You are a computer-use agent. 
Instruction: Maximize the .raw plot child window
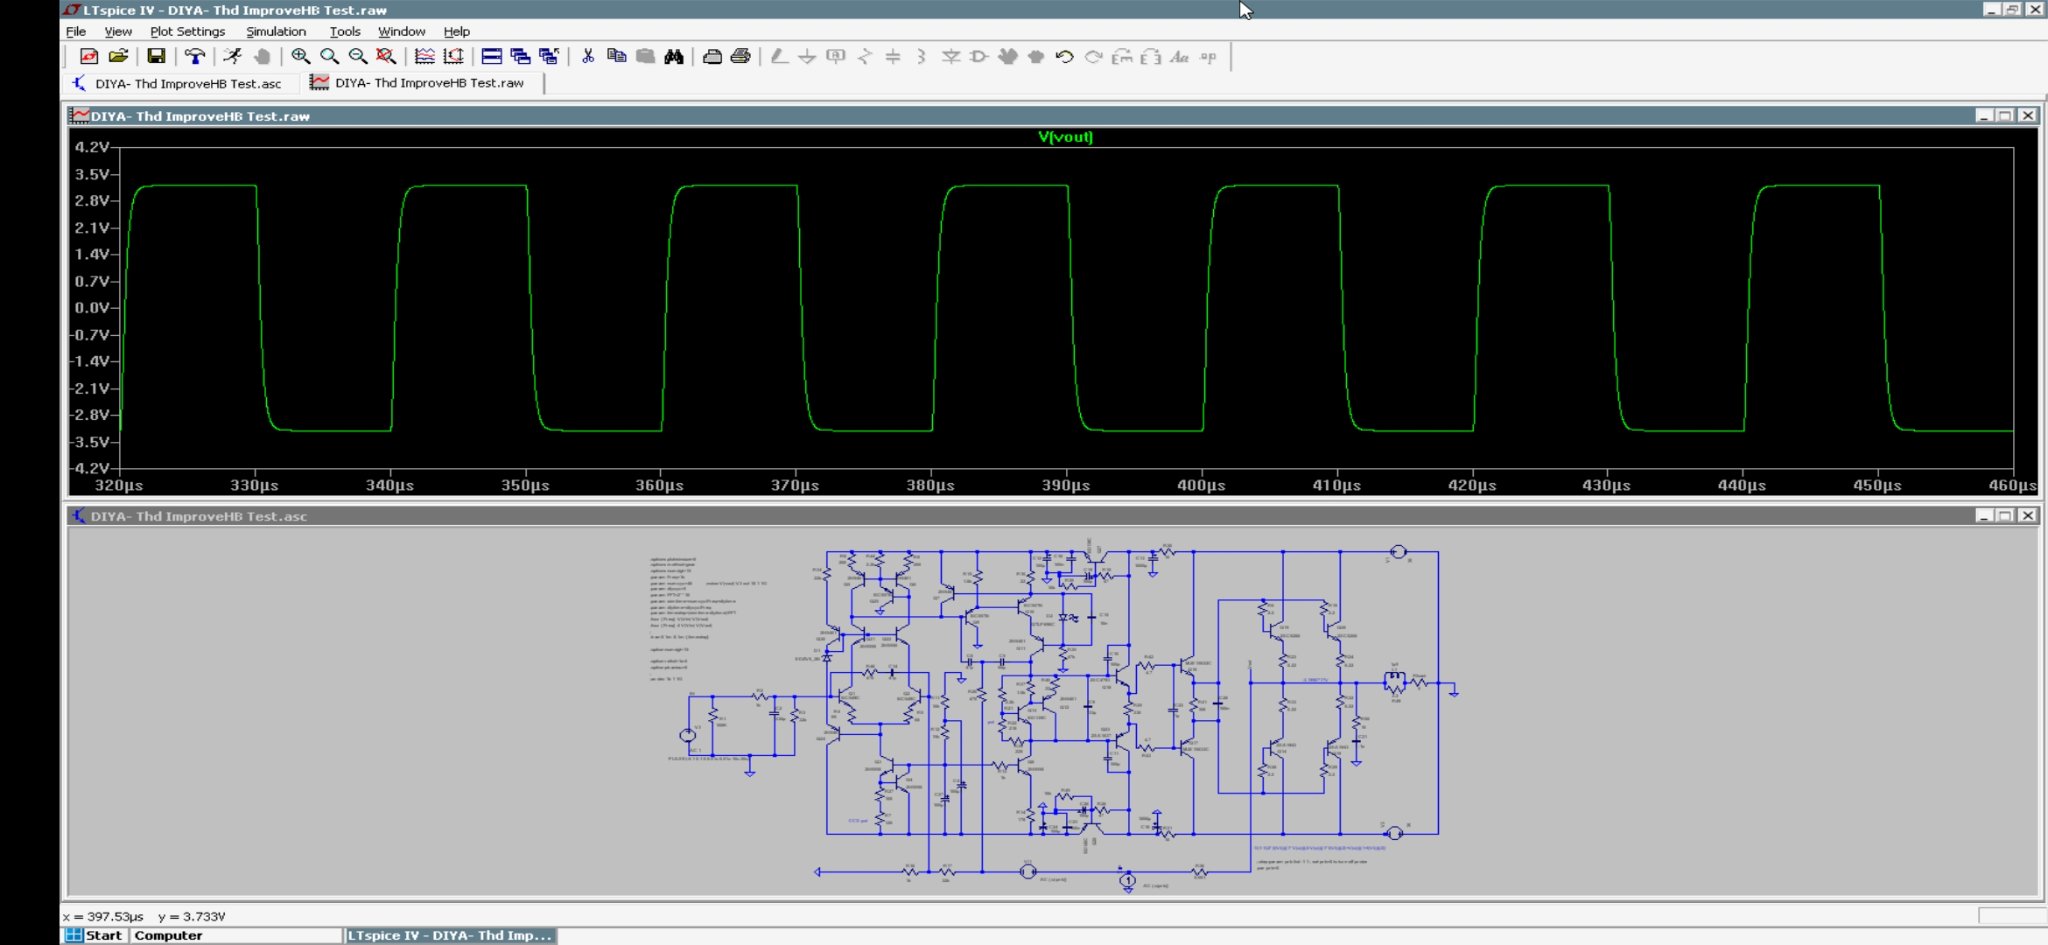2005,116
